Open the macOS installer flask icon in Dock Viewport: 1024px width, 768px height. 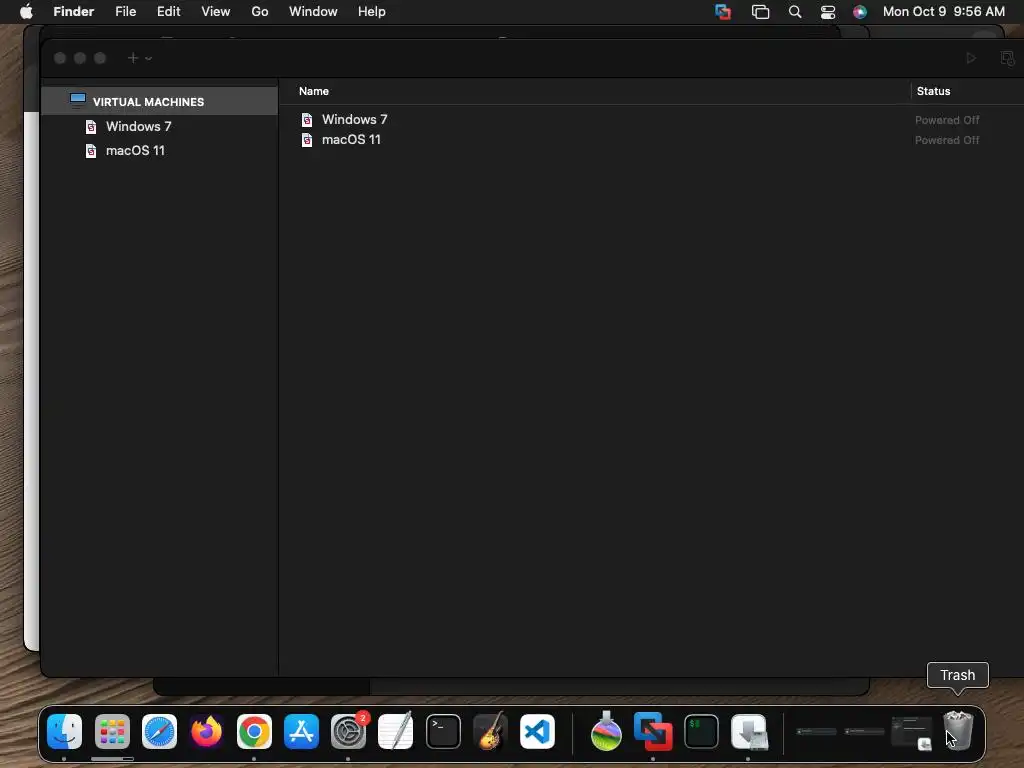(606, 731)
